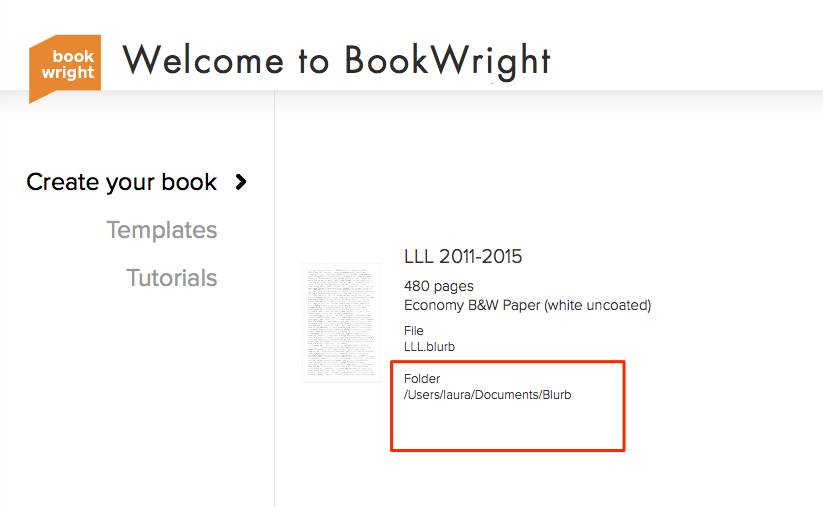Screen dimensions: 823x507
Task: Open the Templates section
Action: pos(162,230)
